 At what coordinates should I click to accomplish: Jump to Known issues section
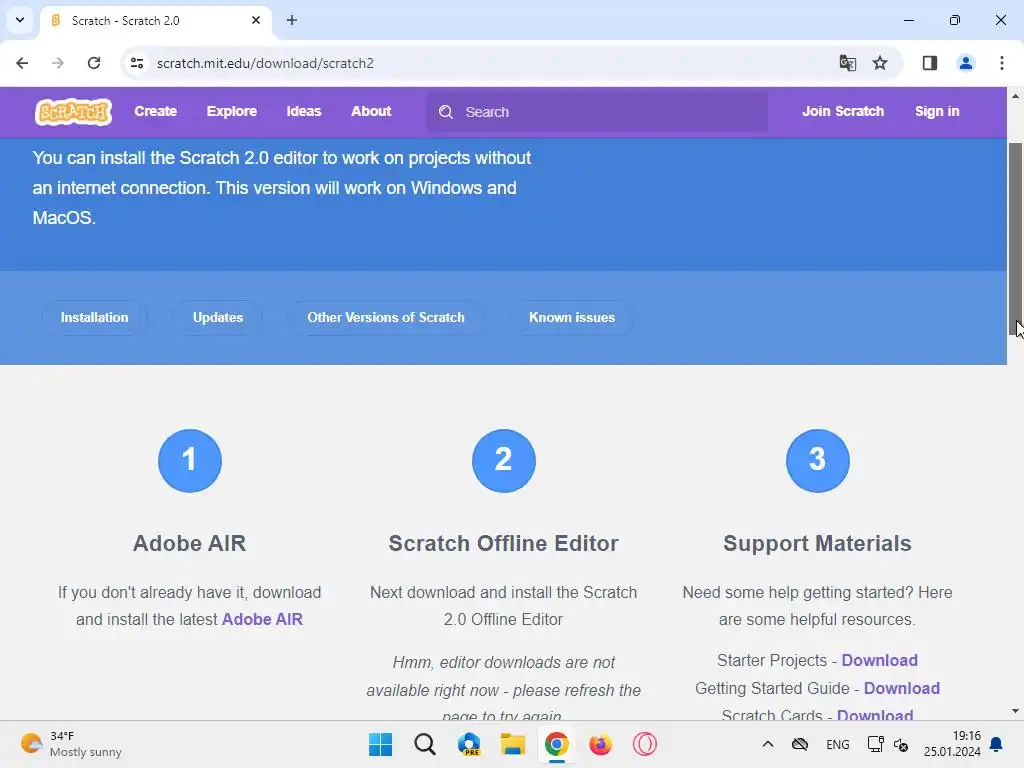coord(571,317)
